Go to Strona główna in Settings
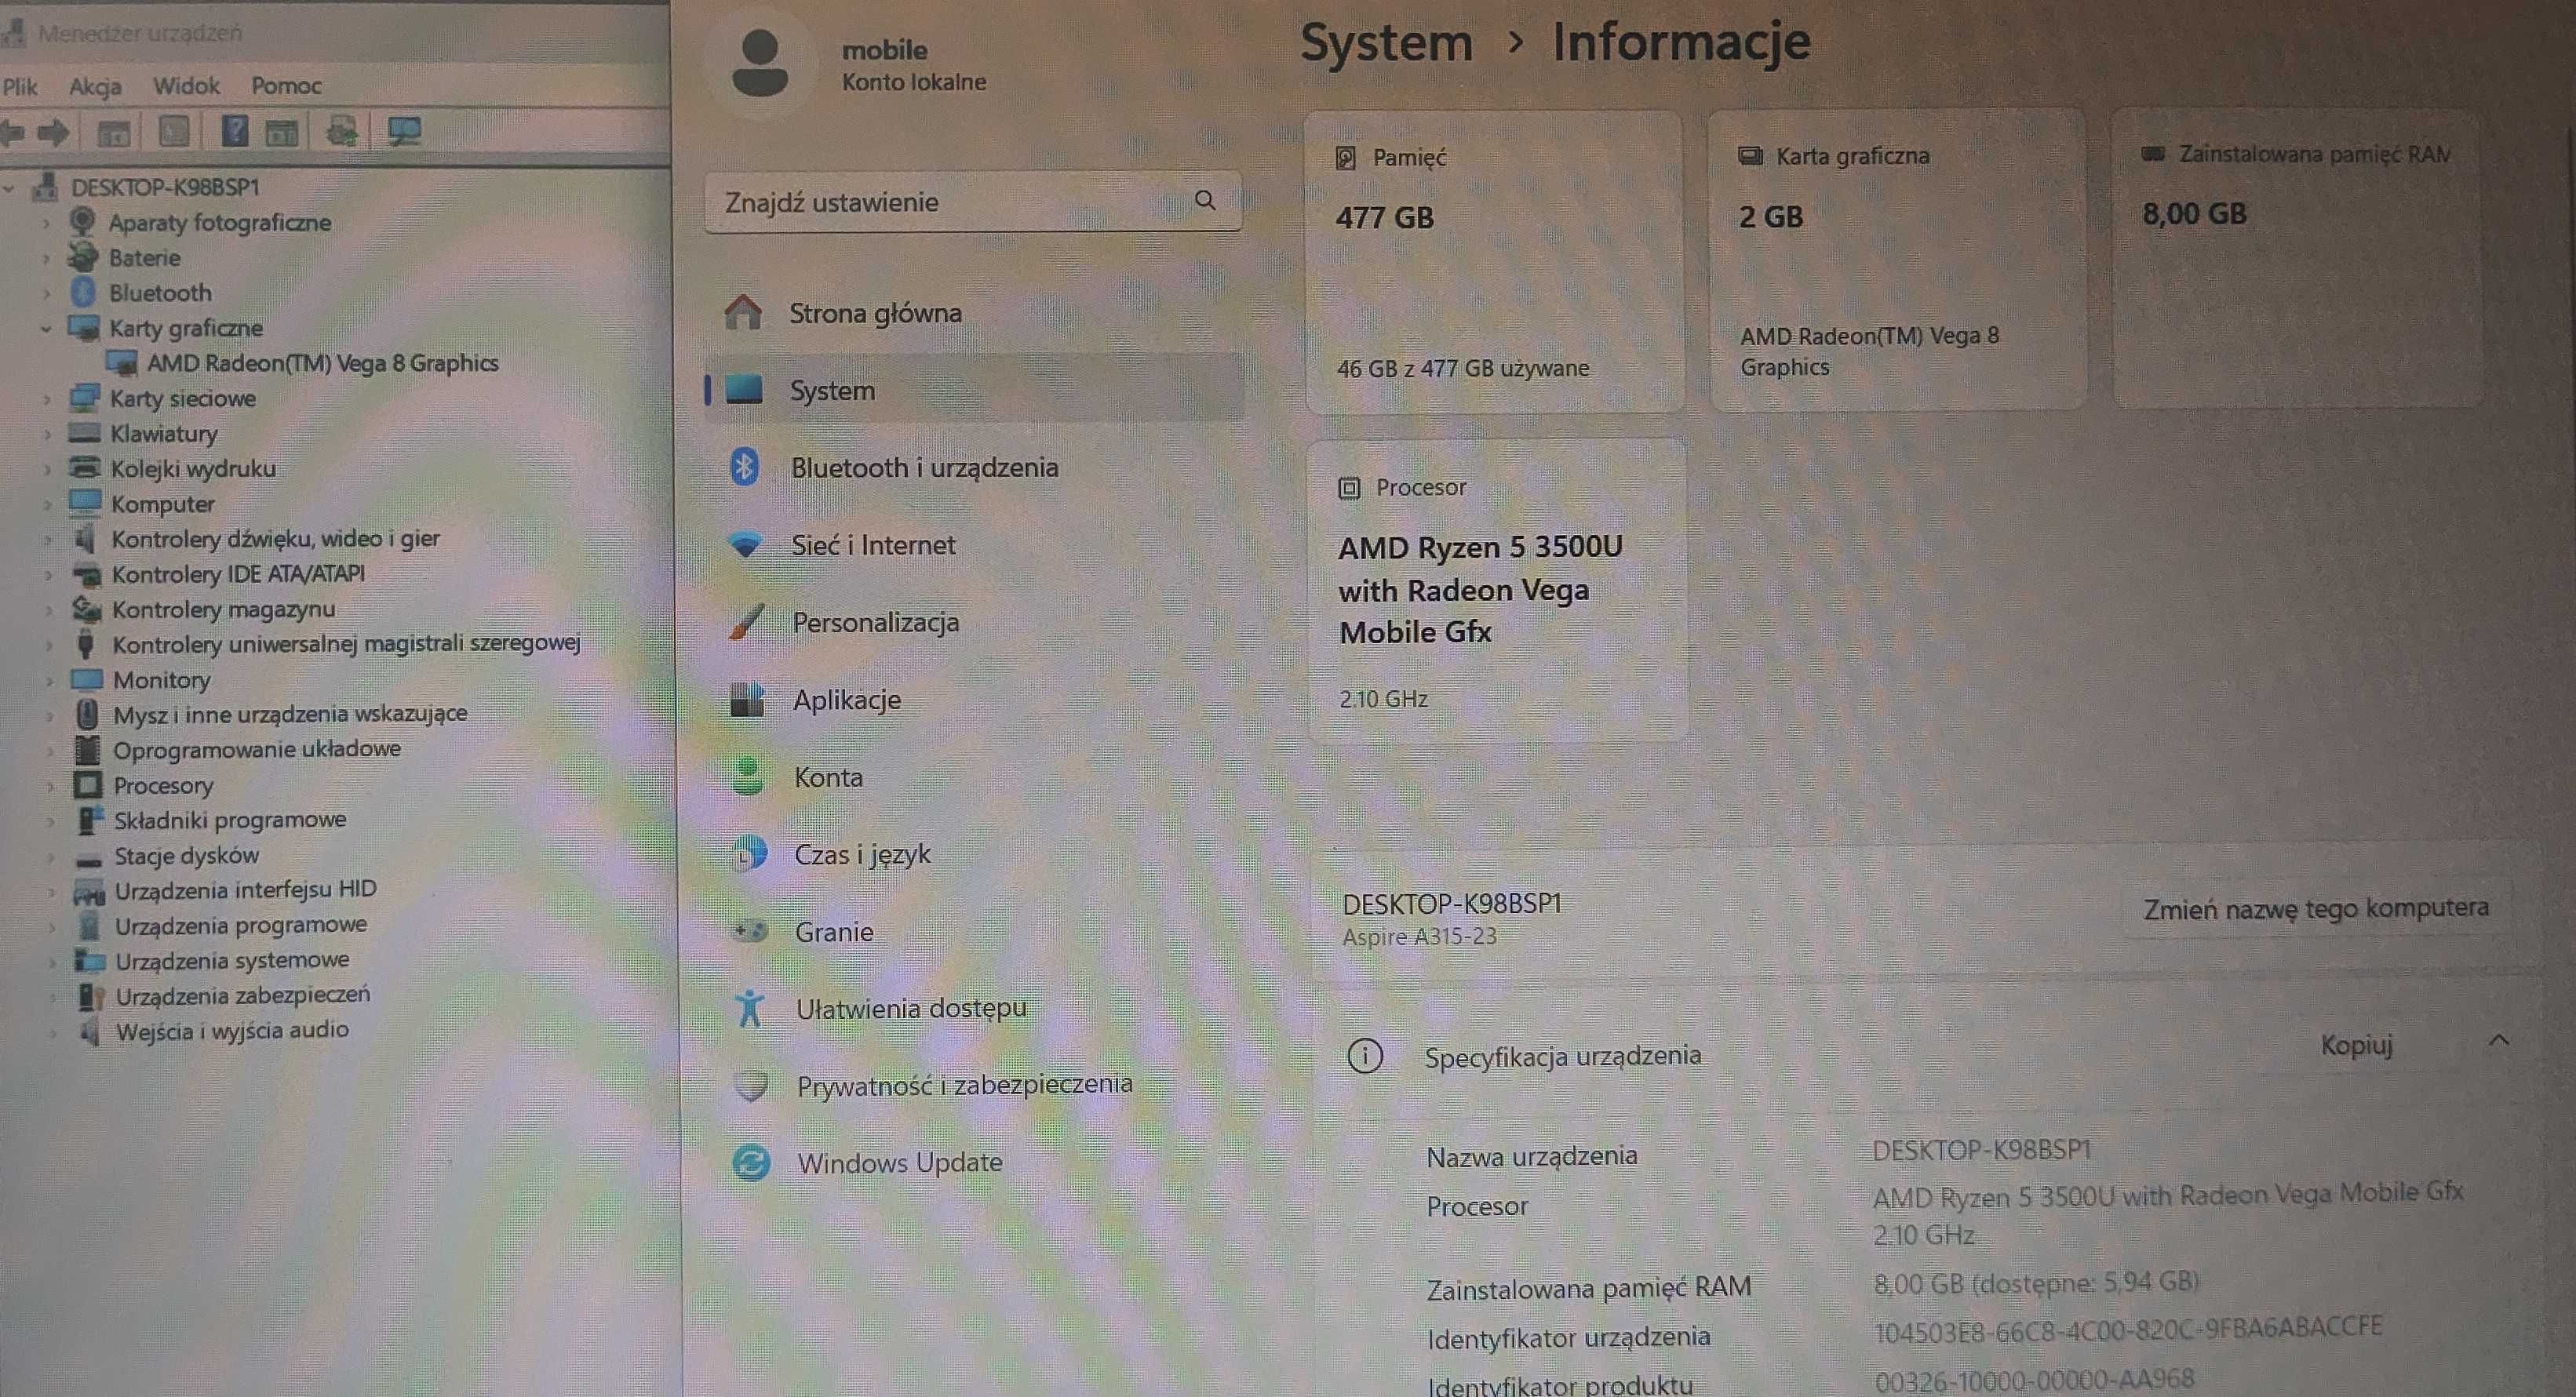The width and height of the screenshot is (2576, 1397). point(975,313)
